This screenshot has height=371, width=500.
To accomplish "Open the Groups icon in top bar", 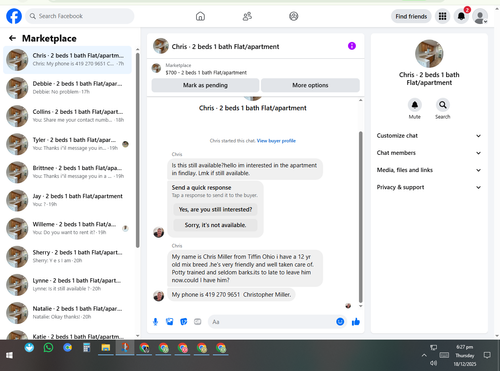I will click(294, 16).
